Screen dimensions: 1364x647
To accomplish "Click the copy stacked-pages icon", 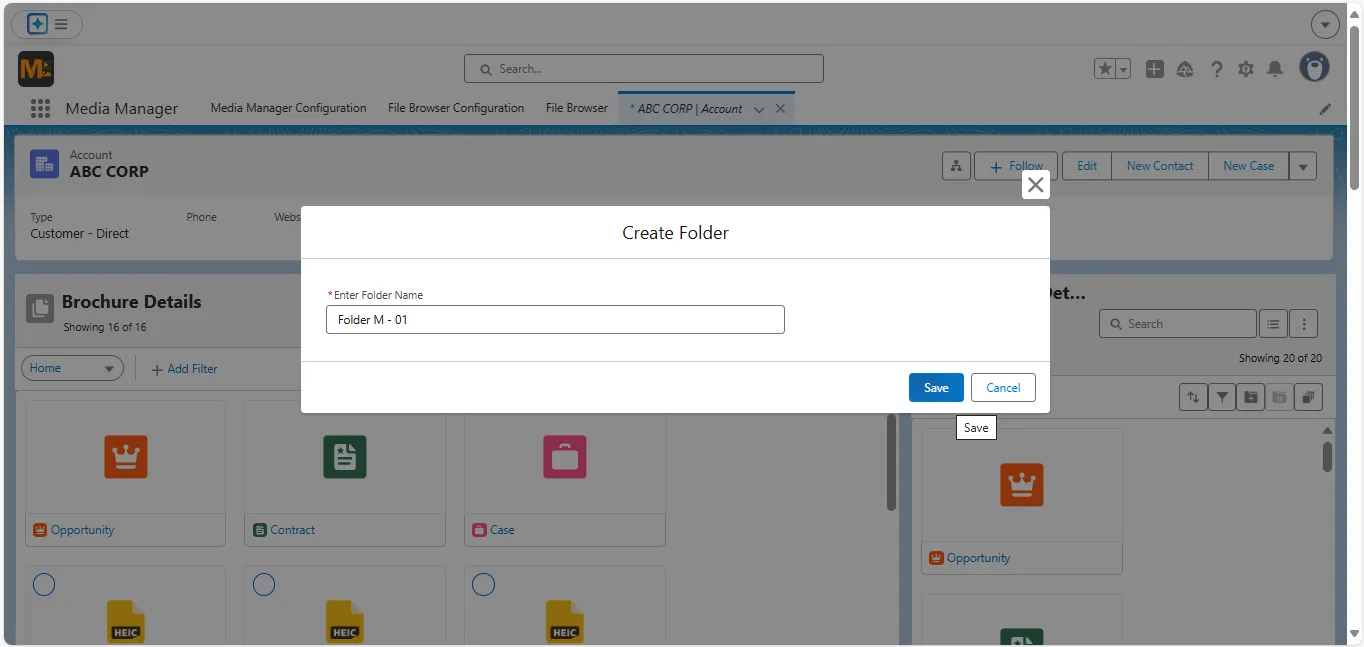I will point(1308,397).
